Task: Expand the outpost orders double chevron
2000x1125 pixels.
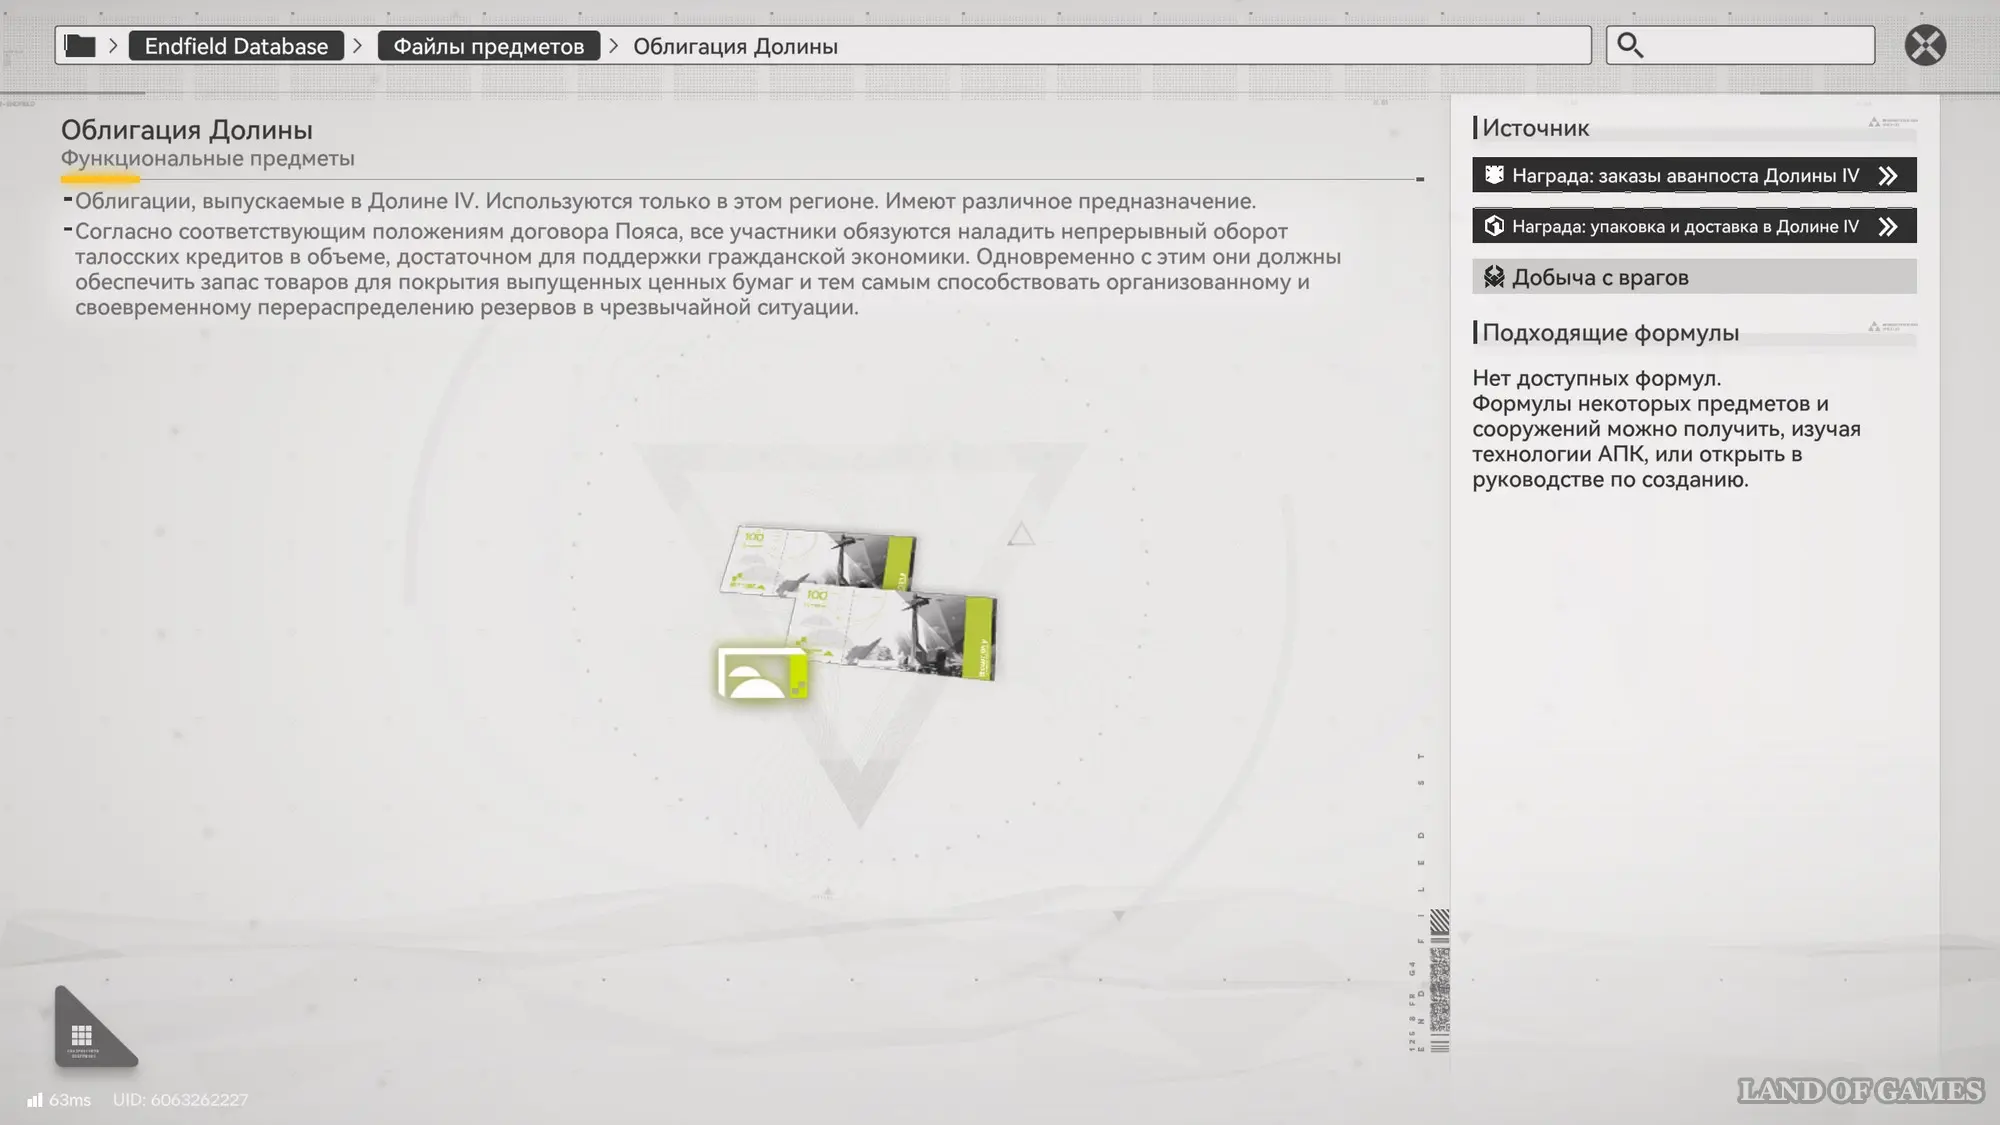Action: point(1888,176)
